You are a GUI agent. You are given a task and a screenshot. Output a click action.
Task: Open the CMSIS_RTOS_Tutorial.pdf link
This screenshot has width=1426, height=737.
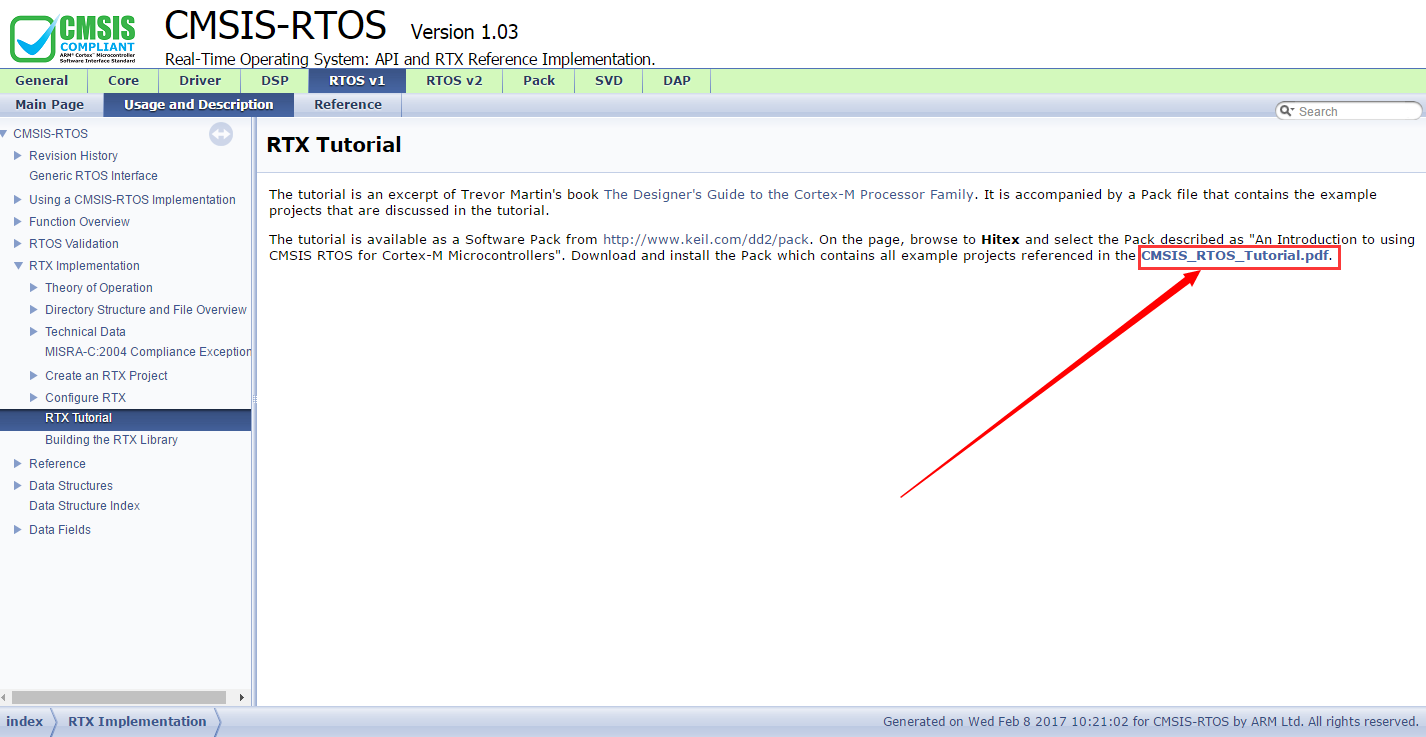click(1235, 256)
